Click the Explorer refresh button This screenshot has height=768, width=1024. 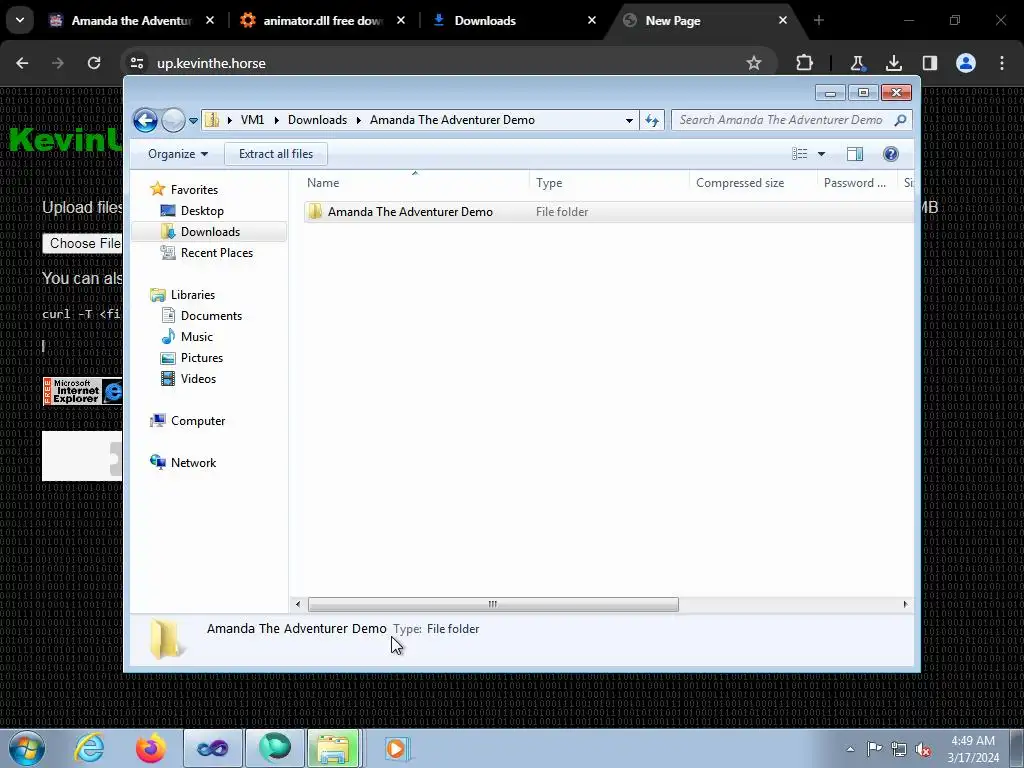(x=652, y=120)
